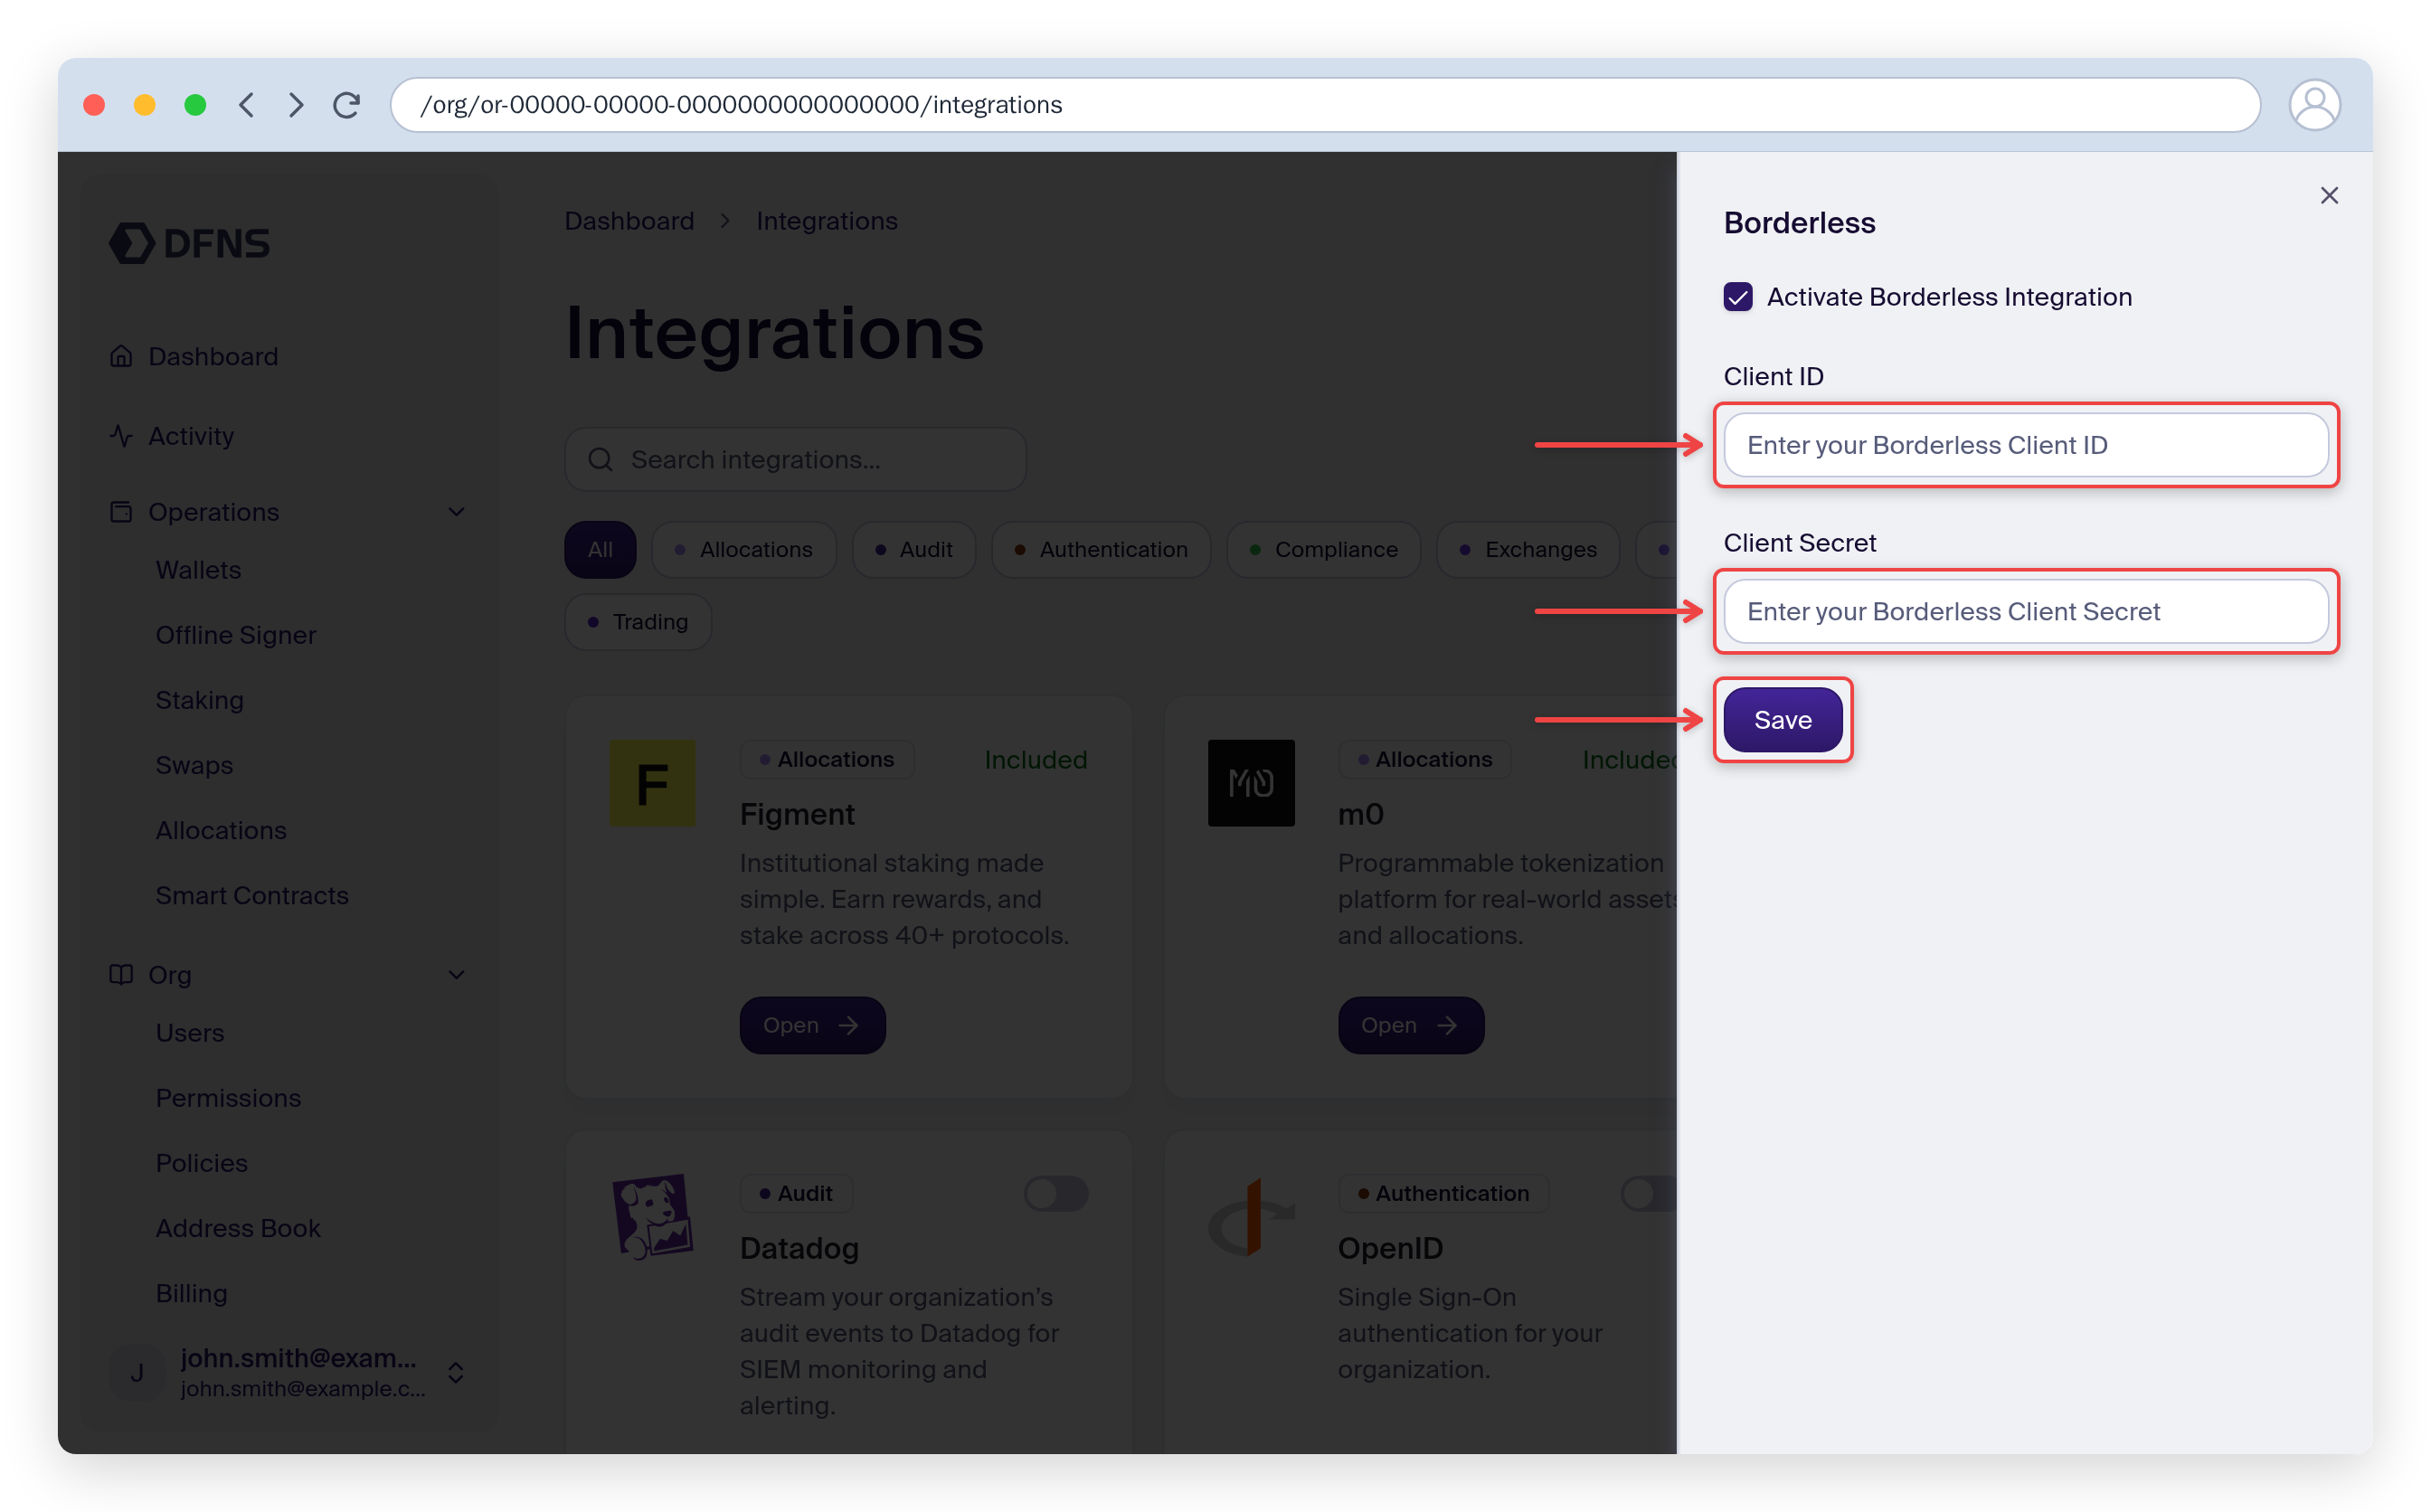Open Smart Contracts in sidebar

pyautogui.click(x=252, y=895)
